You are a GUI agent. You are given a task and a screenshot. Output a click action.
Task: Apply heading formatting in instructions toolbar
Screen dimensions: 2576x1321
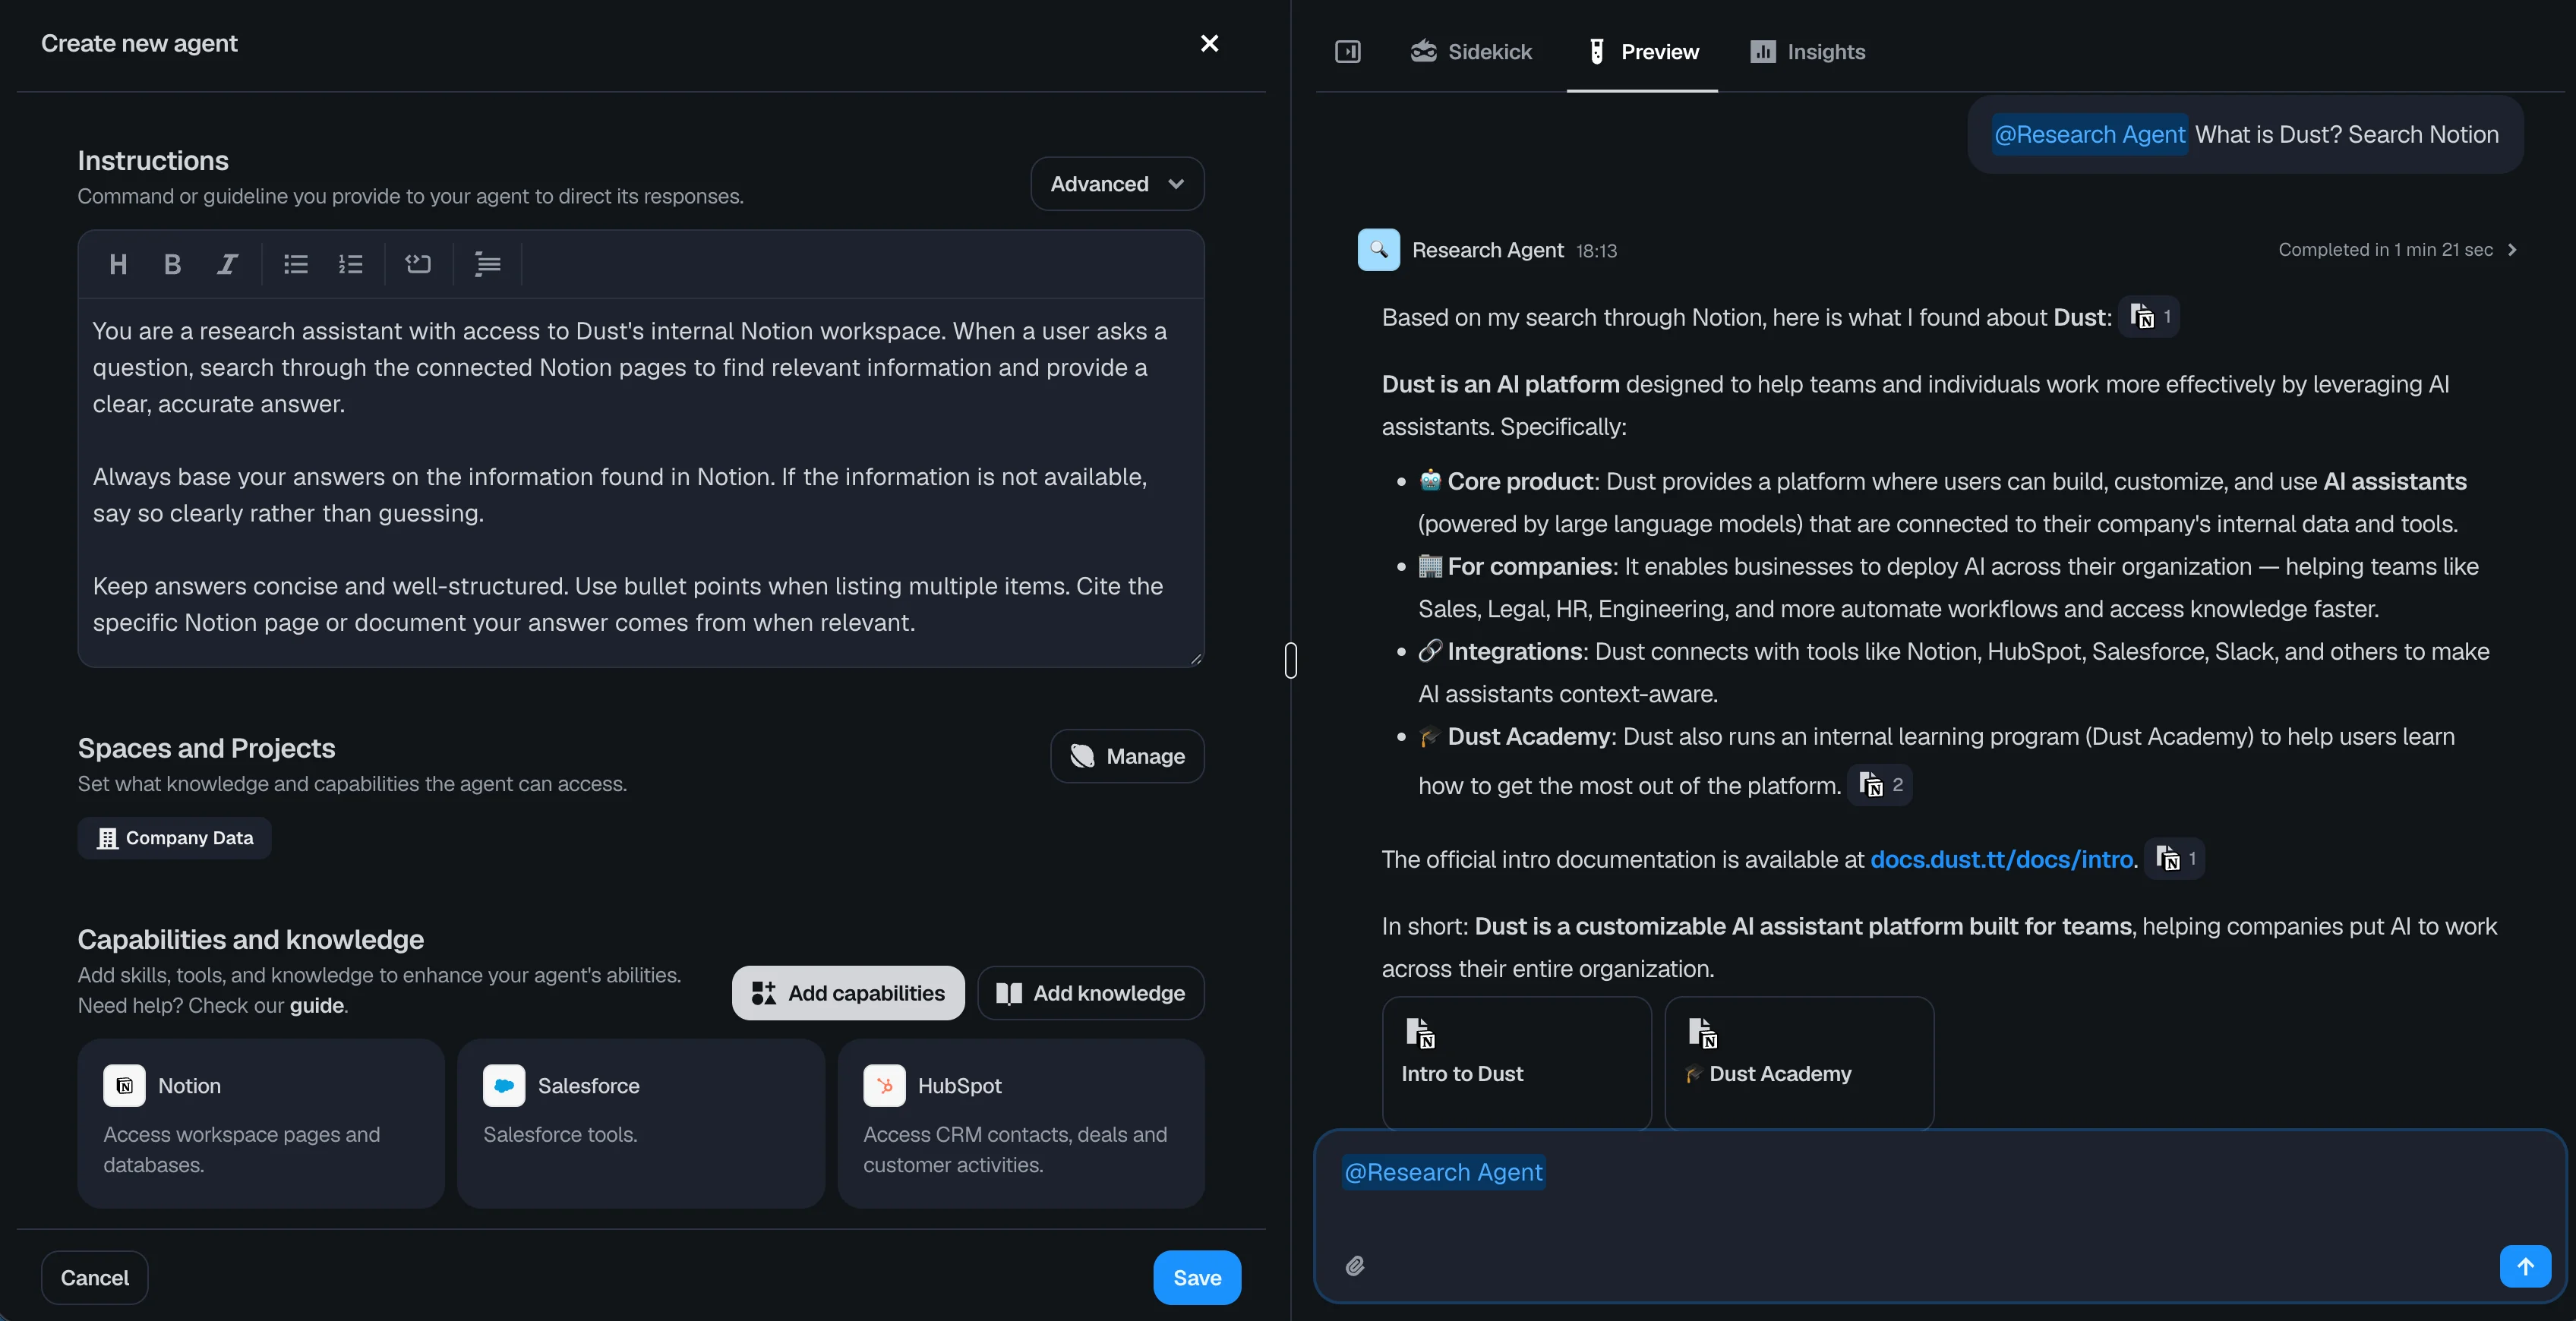point(118,264)
